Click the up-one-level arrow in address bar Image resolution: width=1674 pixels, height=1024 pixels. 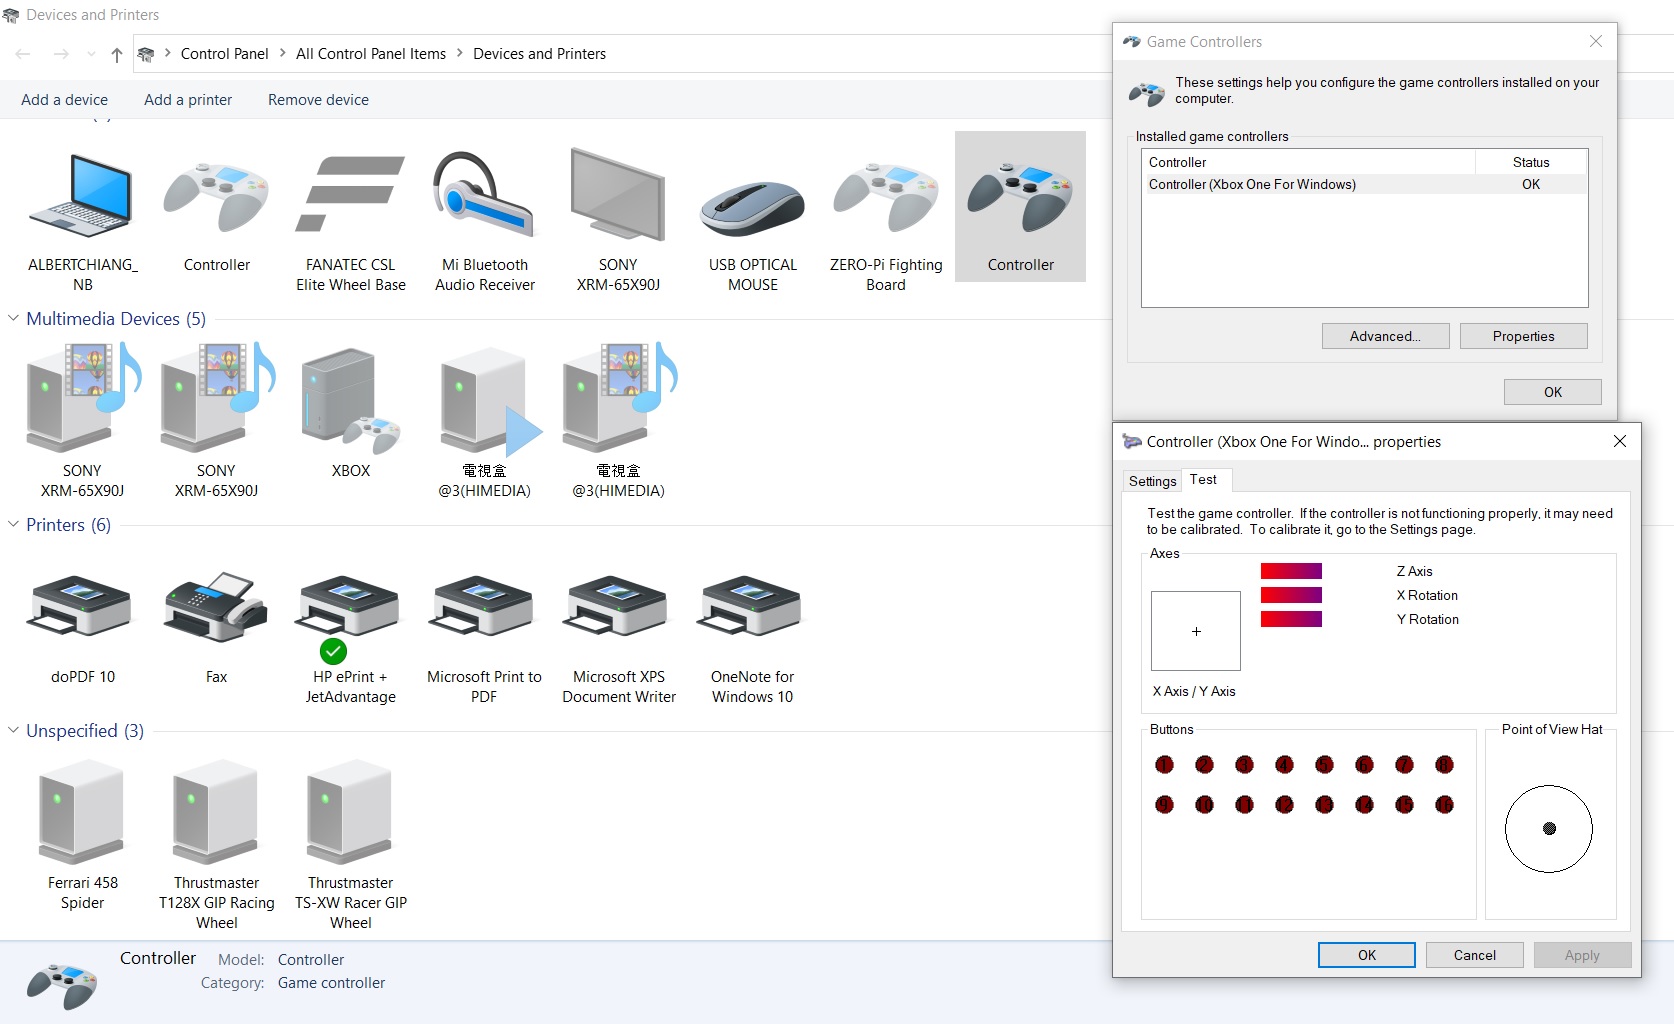click(117, 54)
